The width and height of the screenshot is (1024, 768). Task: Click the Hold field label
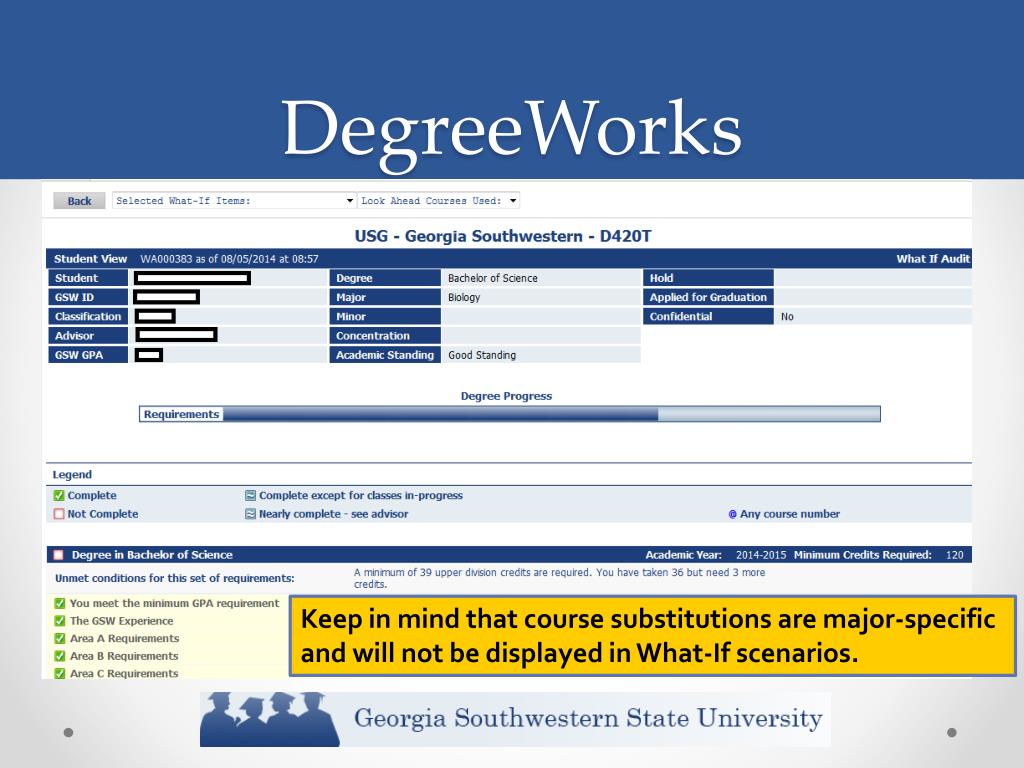pos(709,278)
